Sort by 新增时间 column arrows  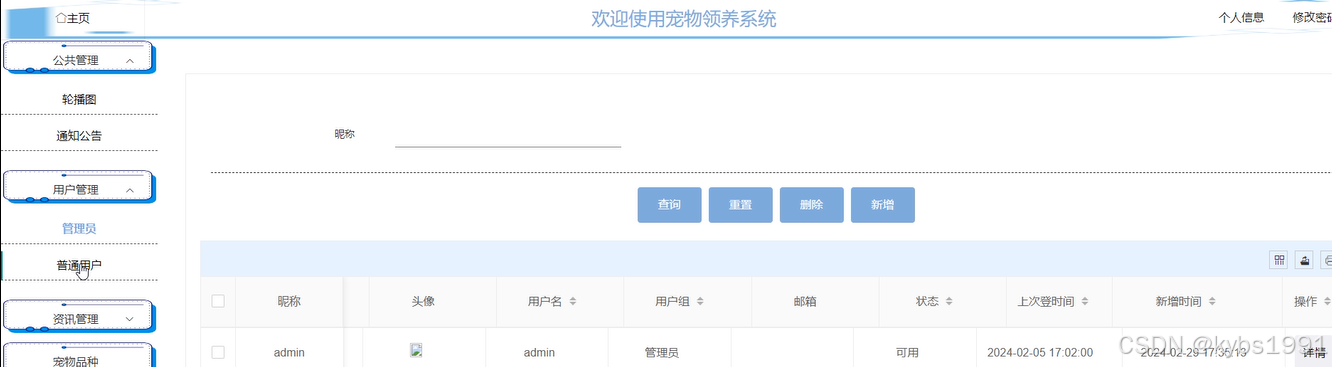pyautogui.click(x=1213, y=302)
